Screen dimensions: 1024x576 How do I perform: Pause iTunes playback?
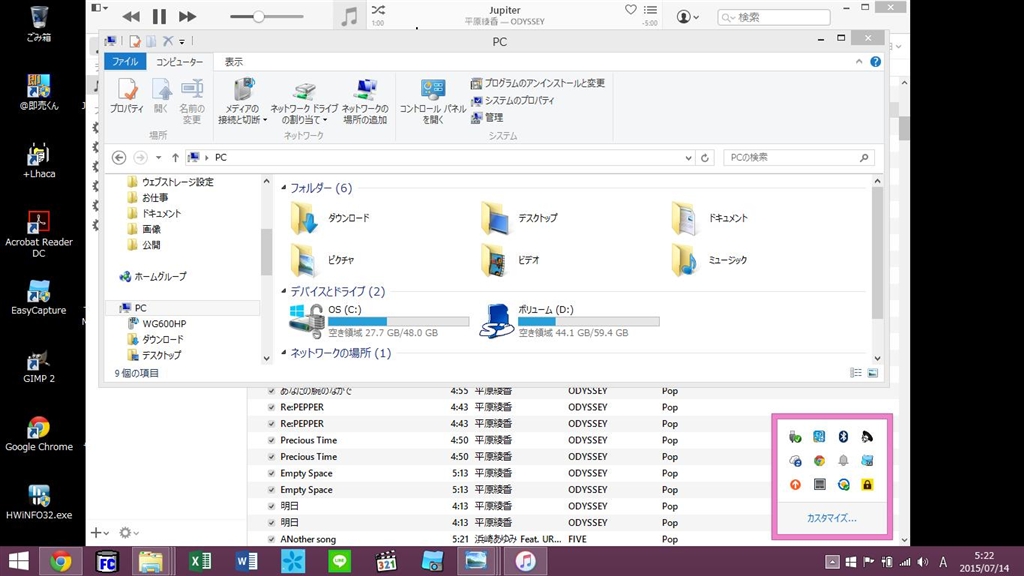[x=159, y=16]
